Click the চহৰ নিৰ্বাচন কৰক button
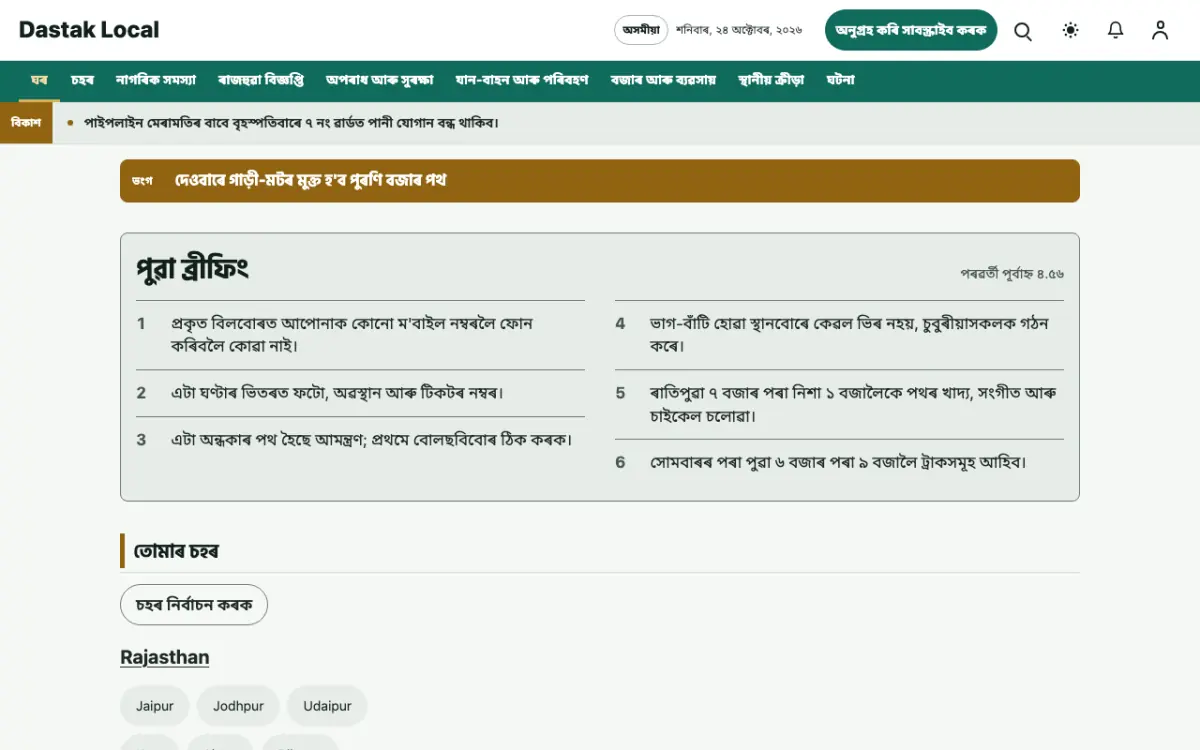Viewport: 1200px width, 750px height. pyautogui.click(x=194, y=605)
